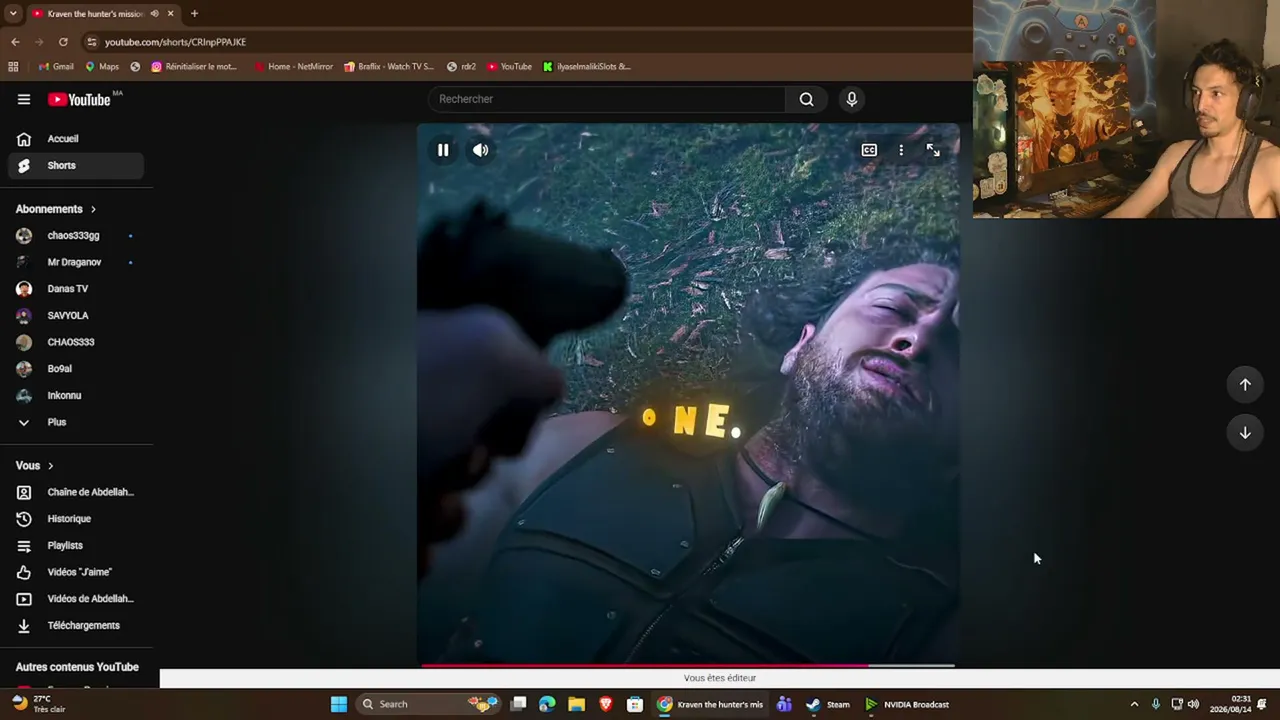Mute the Short's volume
This screenshot has height=720, width=1280.
pos(481,150)
